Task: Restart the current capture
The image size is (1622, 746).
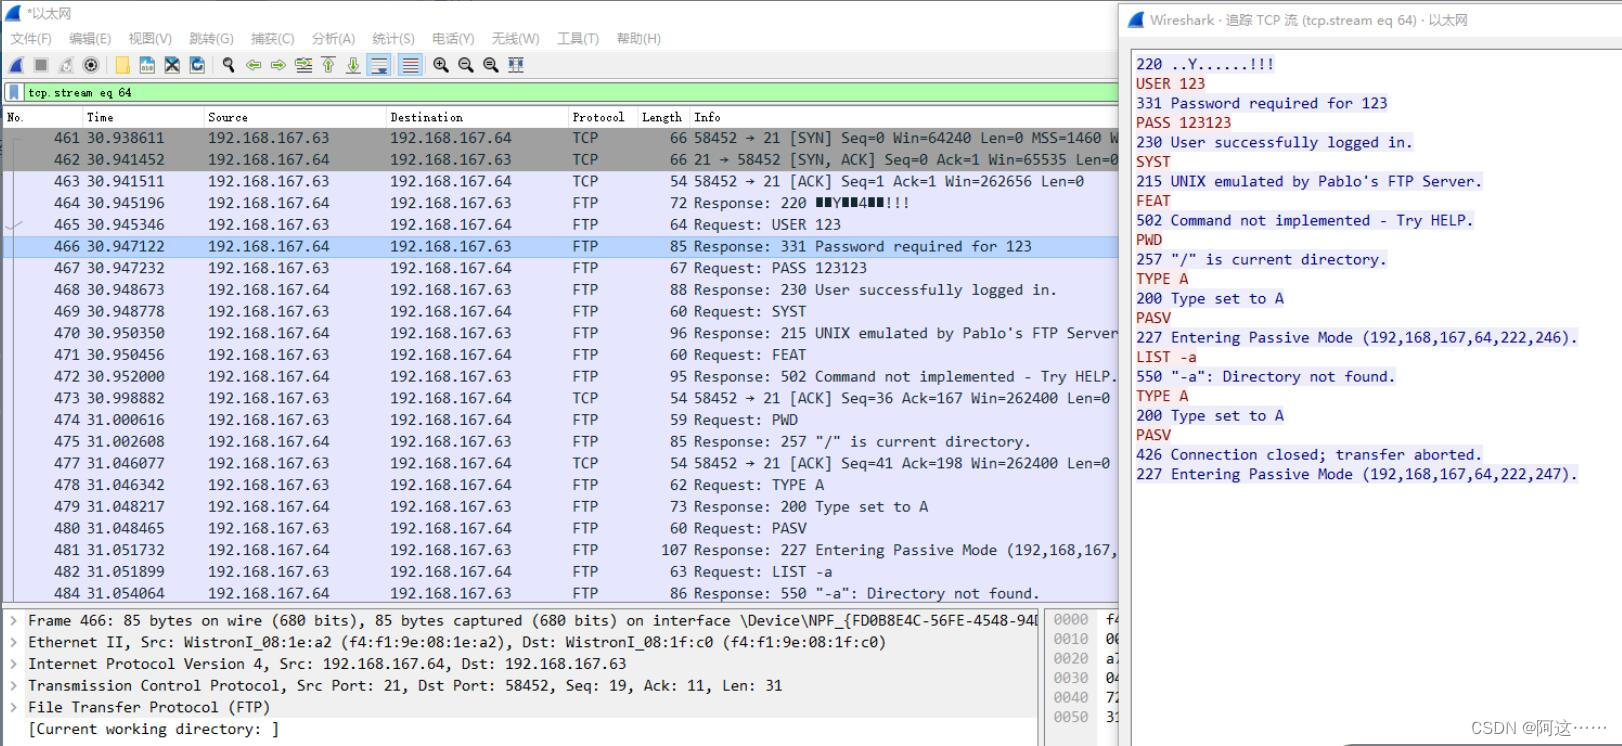Action: coord(66,65)
